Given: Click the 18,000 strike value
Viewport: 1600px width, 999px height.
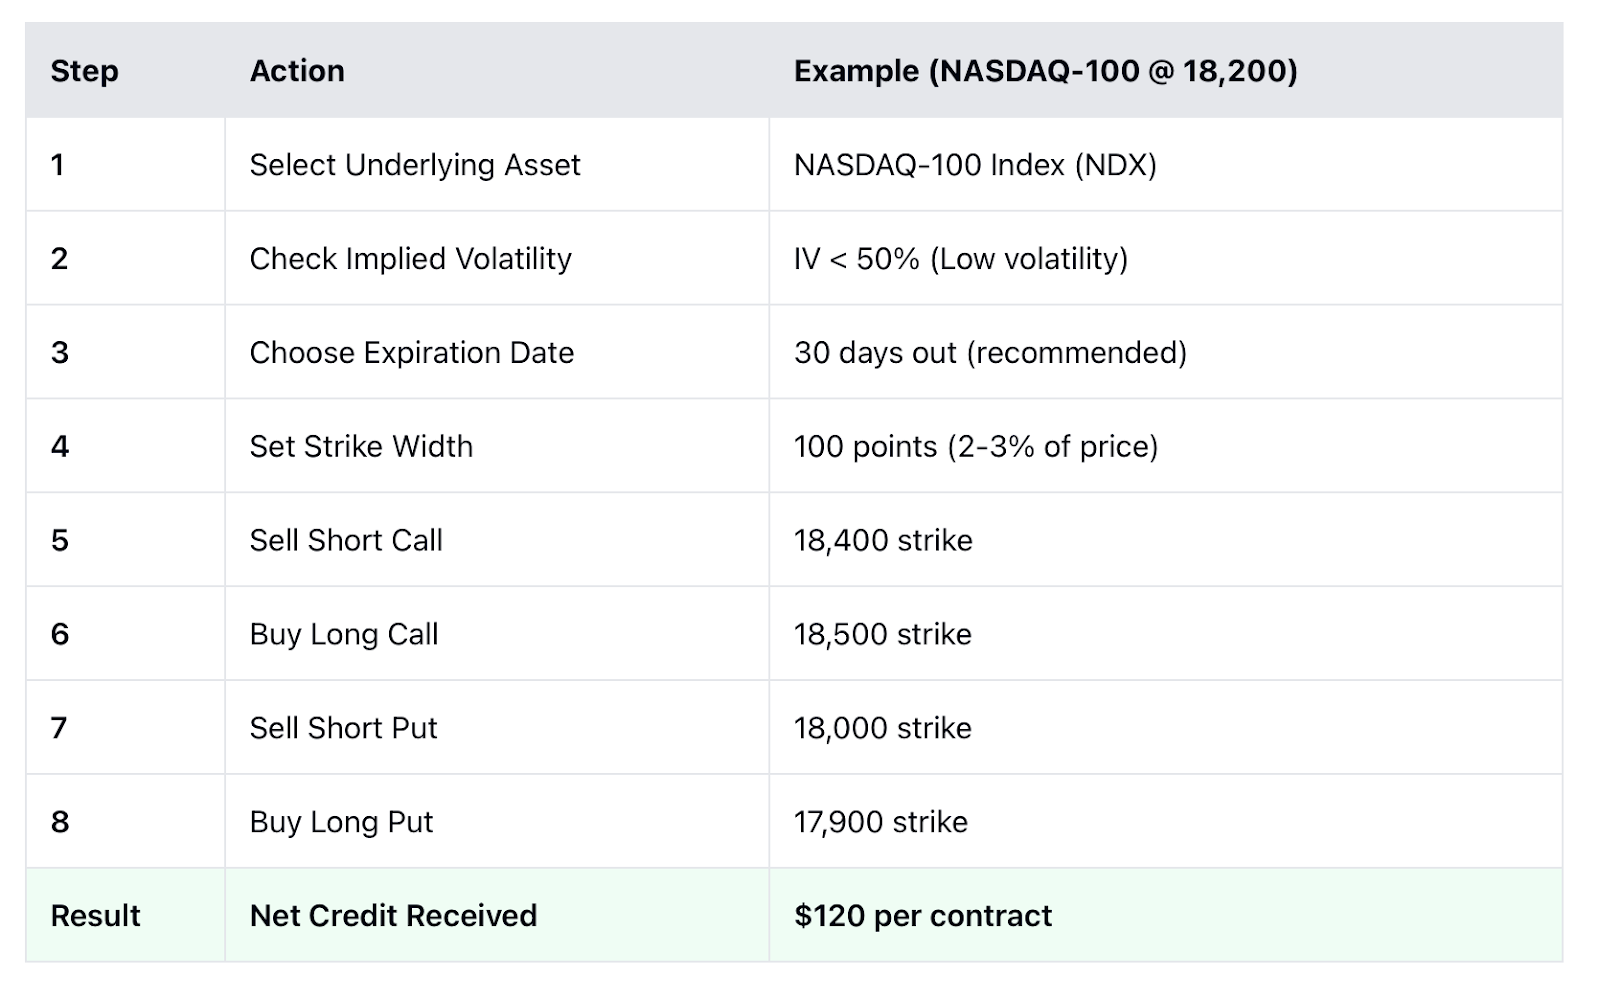Looking at the screenshot, I should tap(883, 728).
